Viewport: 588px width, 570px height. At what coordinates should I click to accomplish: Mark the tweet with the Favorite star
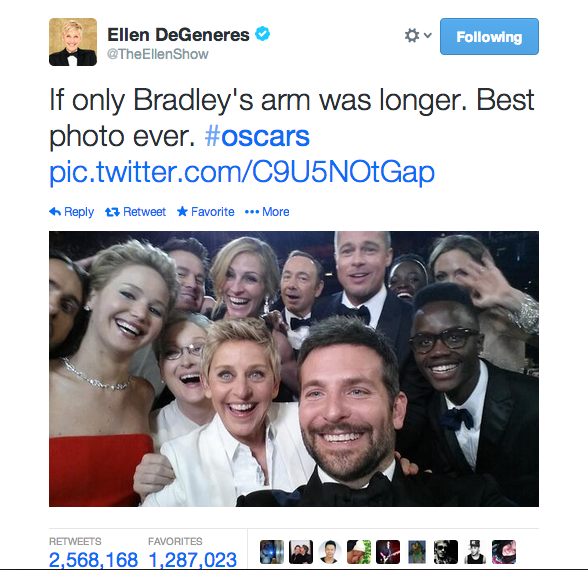pyautogui.click(x=182, y=212)
